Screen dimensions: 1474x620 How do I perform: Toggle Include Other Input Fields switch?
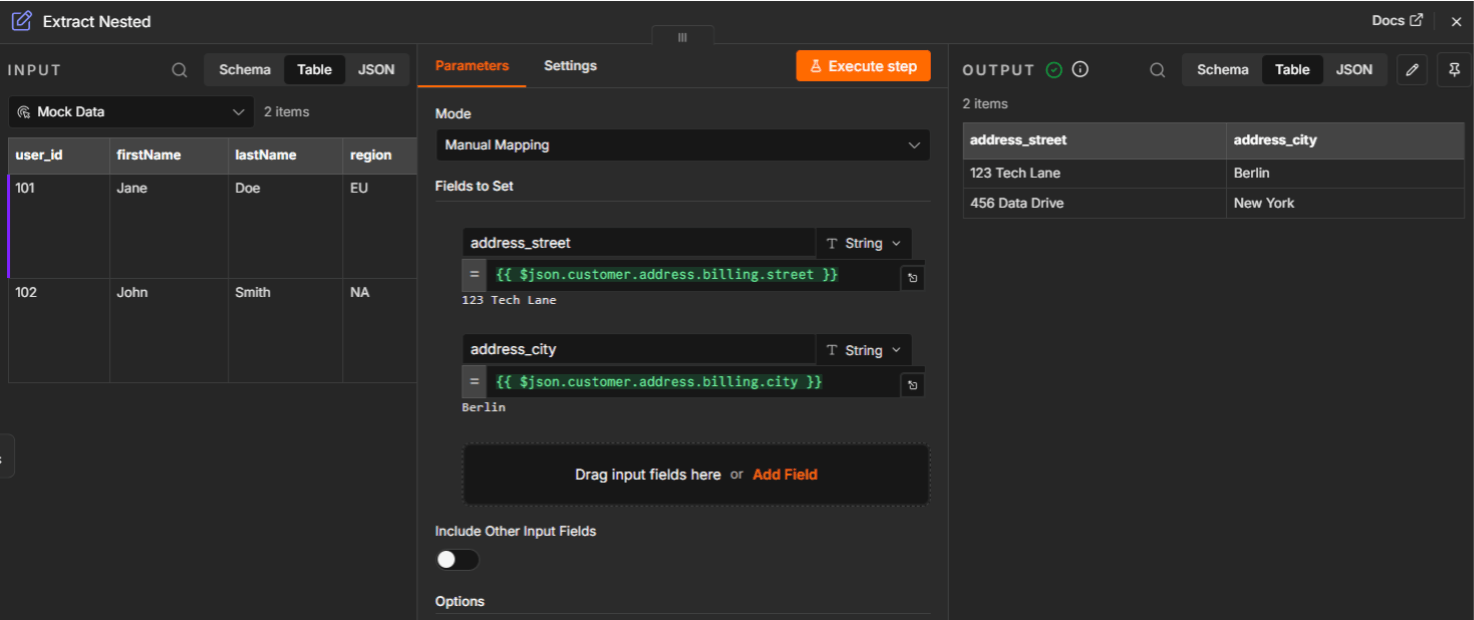click(x=457, y=559)
